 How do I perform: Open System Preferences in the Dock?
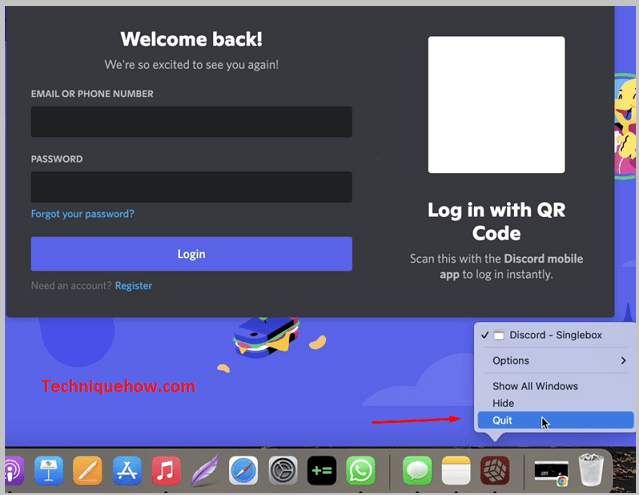[283, 471]
